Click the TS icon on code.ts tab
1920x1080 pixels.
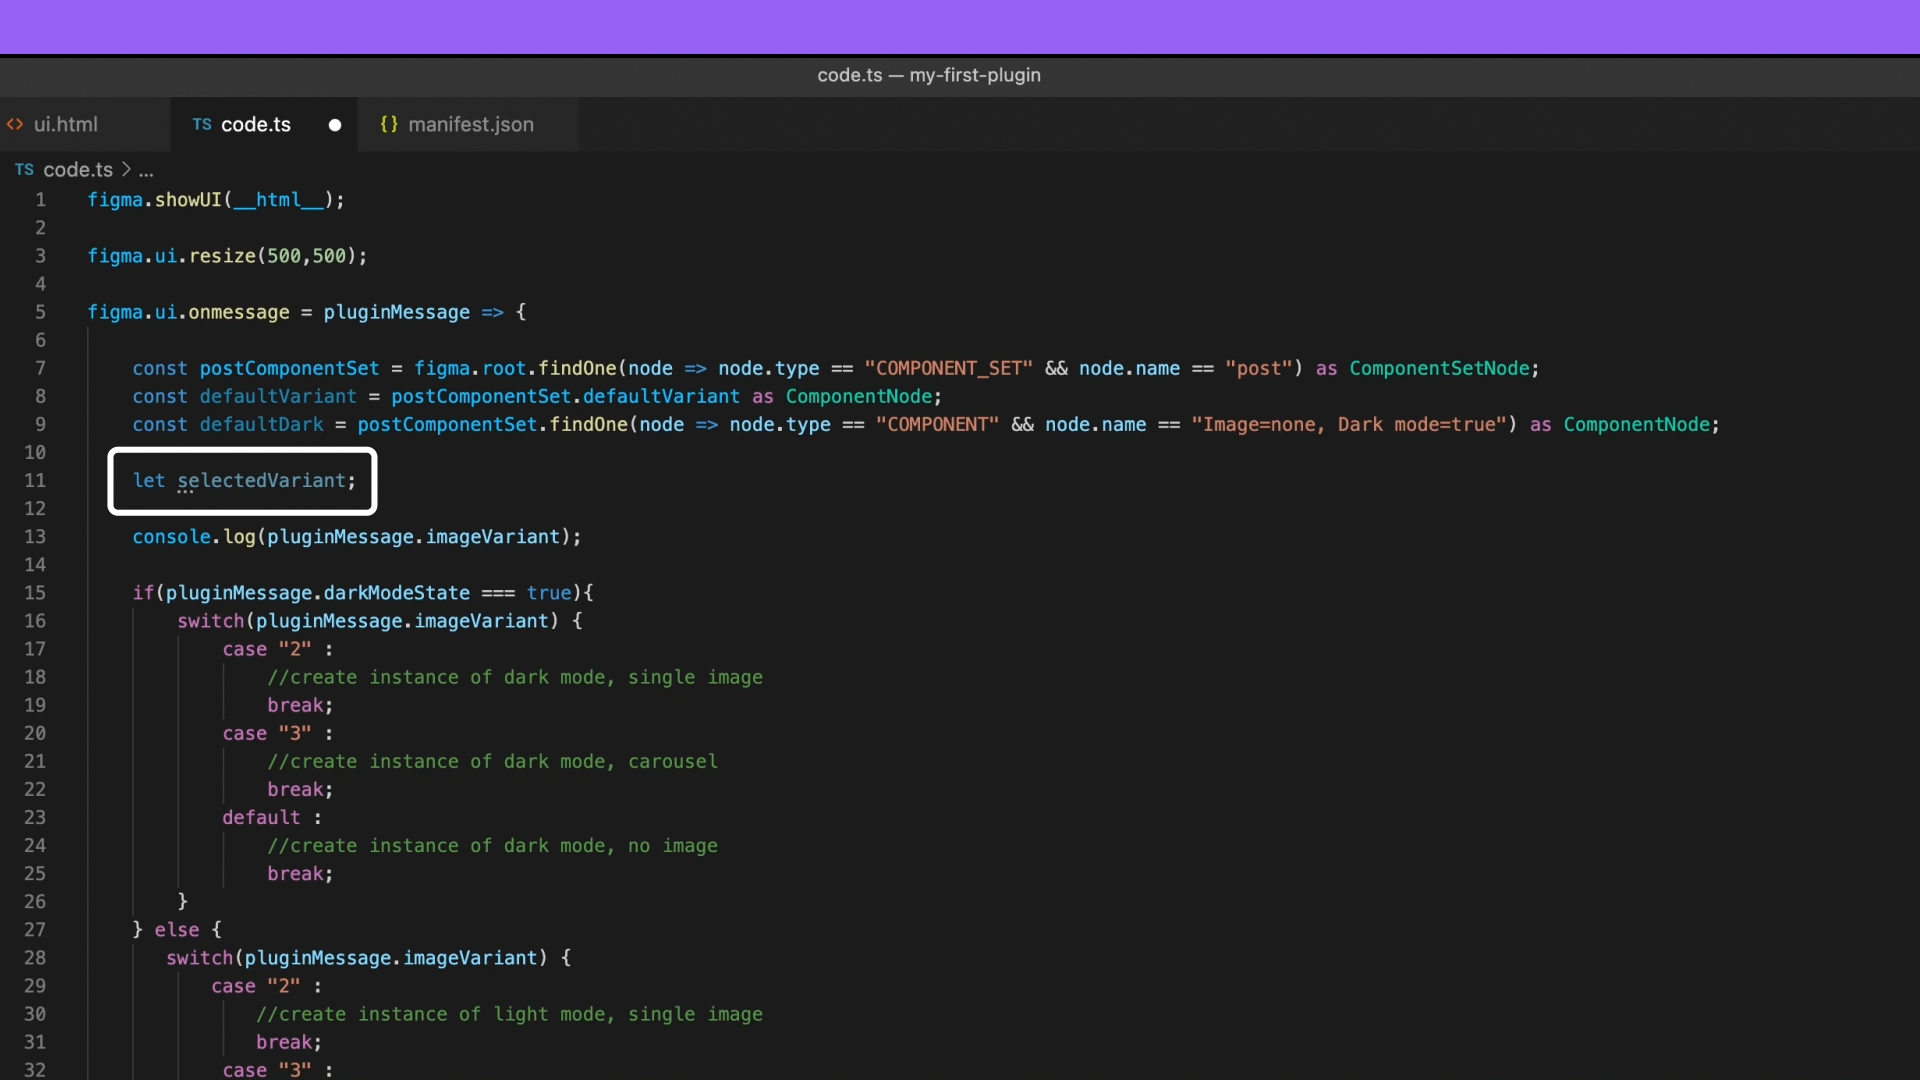point(202,124)
